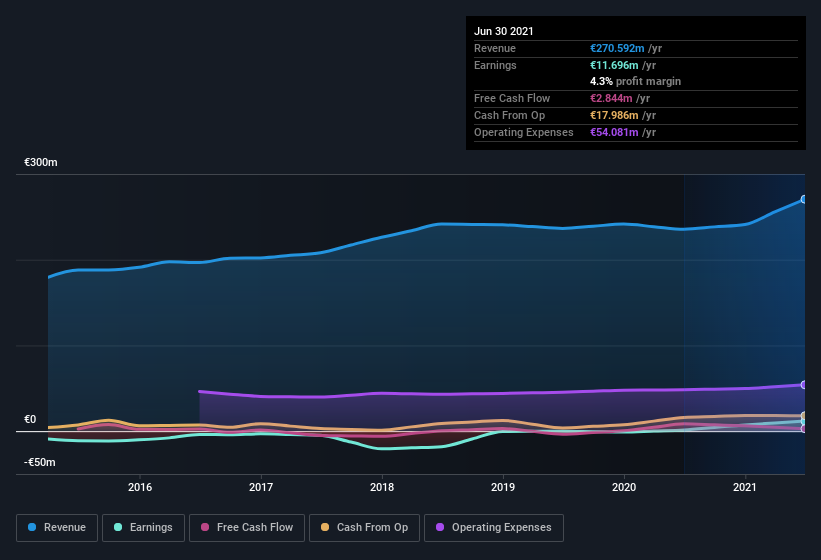Click the Operating Expenses endpoint marker
The width and height of the screenshot is (821, 560).
coord(804,385)
